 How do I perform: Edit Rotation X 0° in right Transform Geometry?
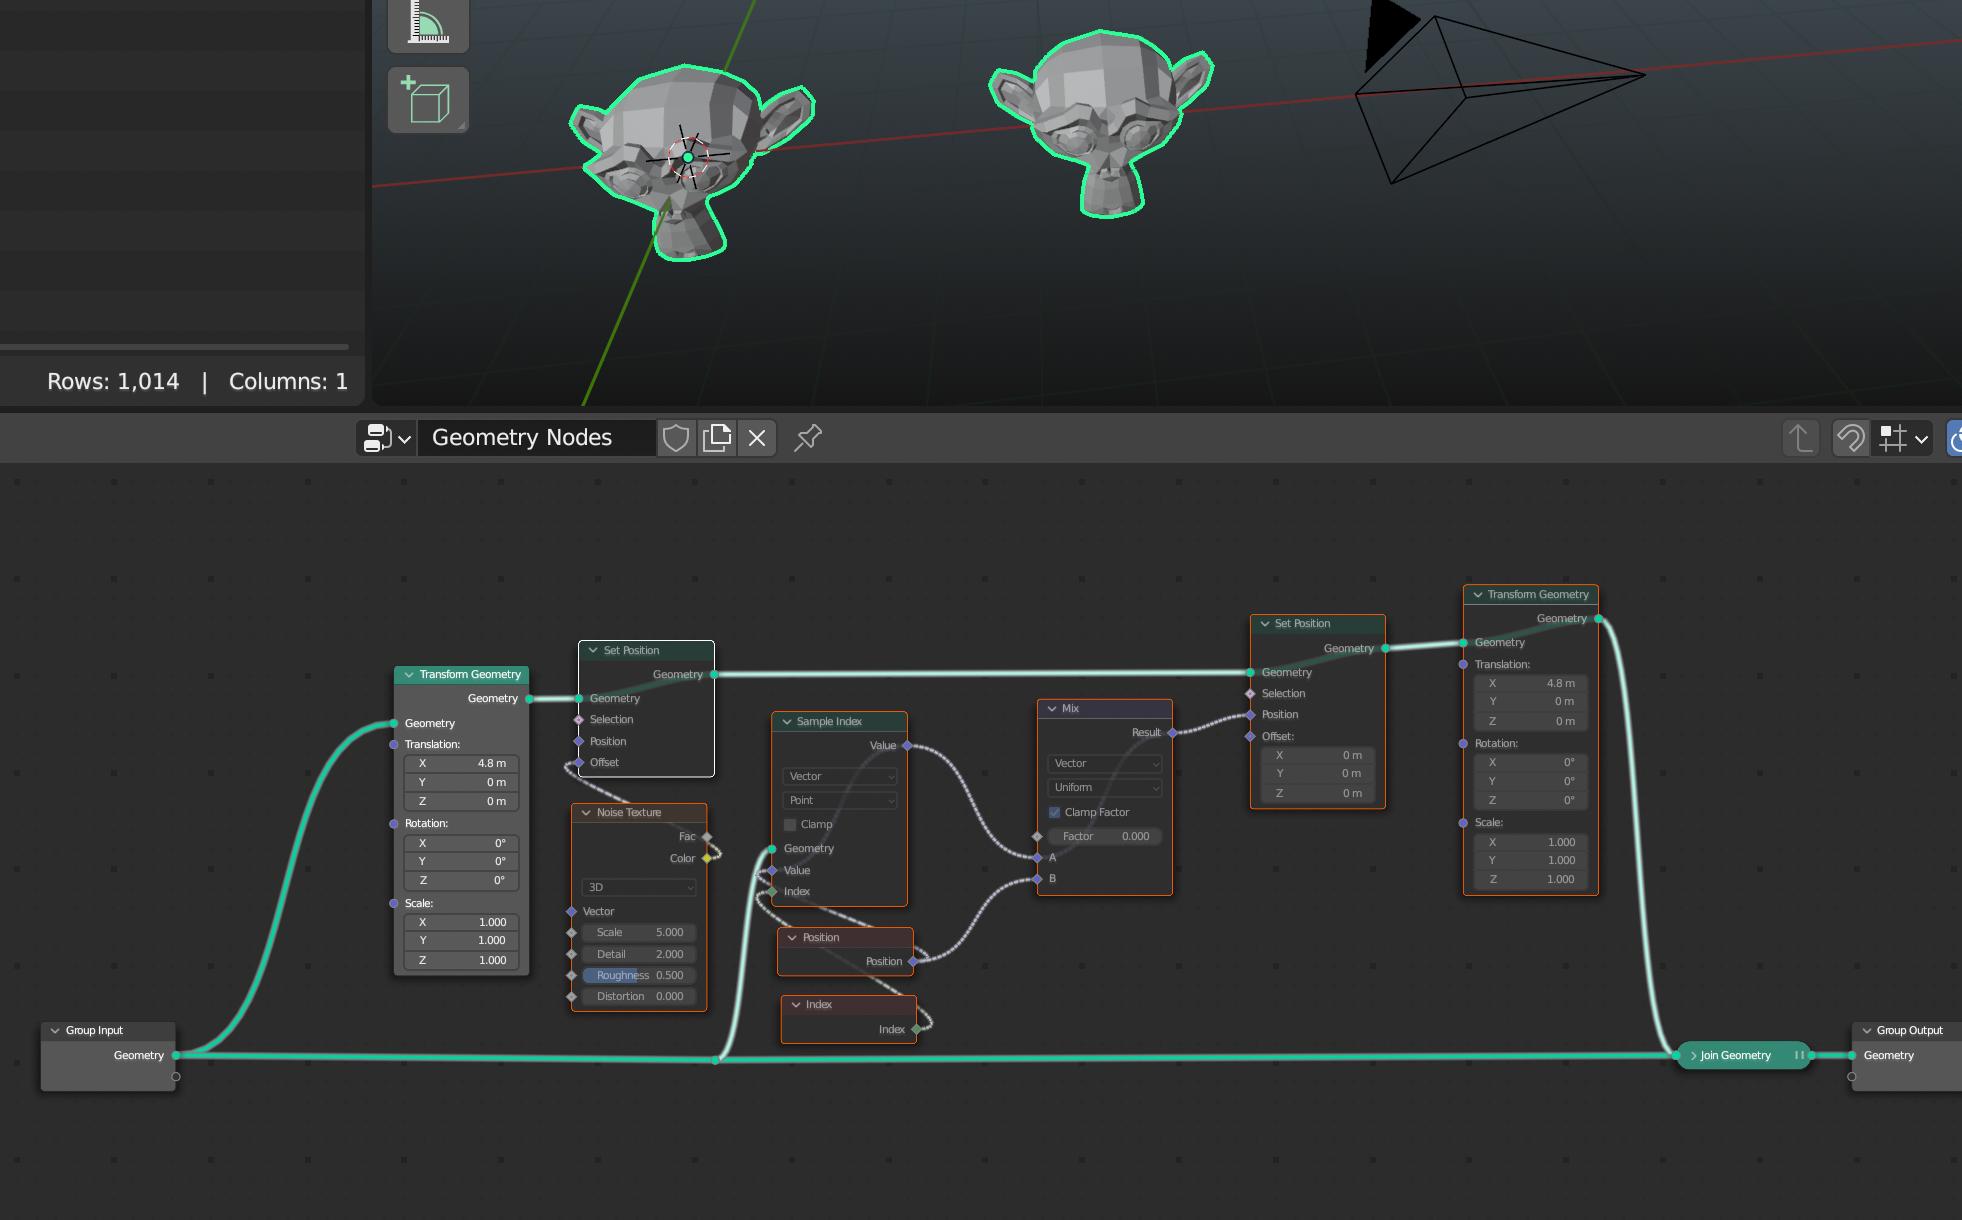pyautogui.click(x=1531, y=763)
